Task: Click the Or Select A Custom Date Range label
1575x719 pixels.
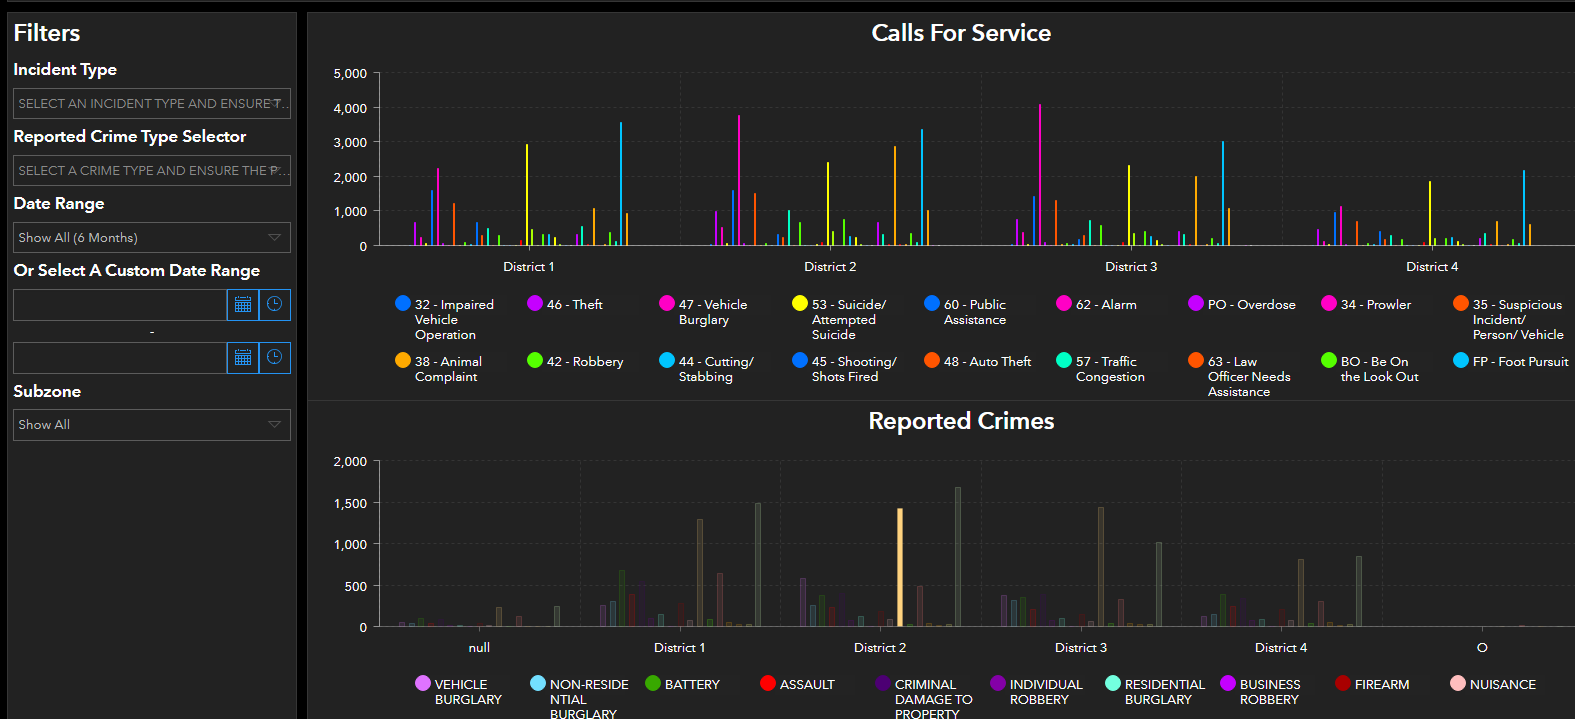Action: pyautogui.click(x=137, y=270)
